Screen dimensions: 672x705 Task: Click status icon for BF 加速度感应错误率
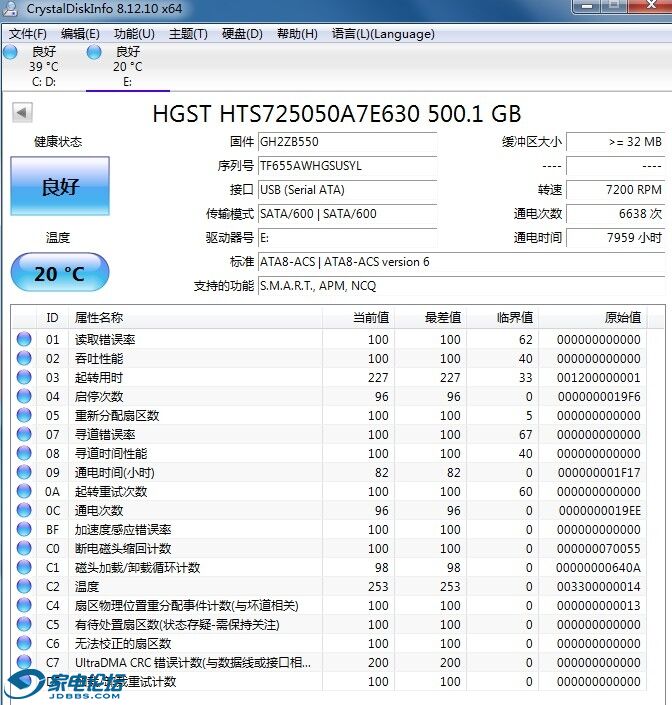24,529
